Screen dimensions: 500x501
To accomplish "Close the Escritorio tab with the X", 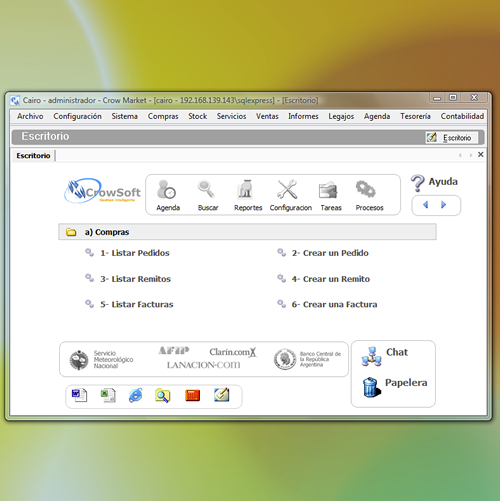I will (x=480, y=154).
